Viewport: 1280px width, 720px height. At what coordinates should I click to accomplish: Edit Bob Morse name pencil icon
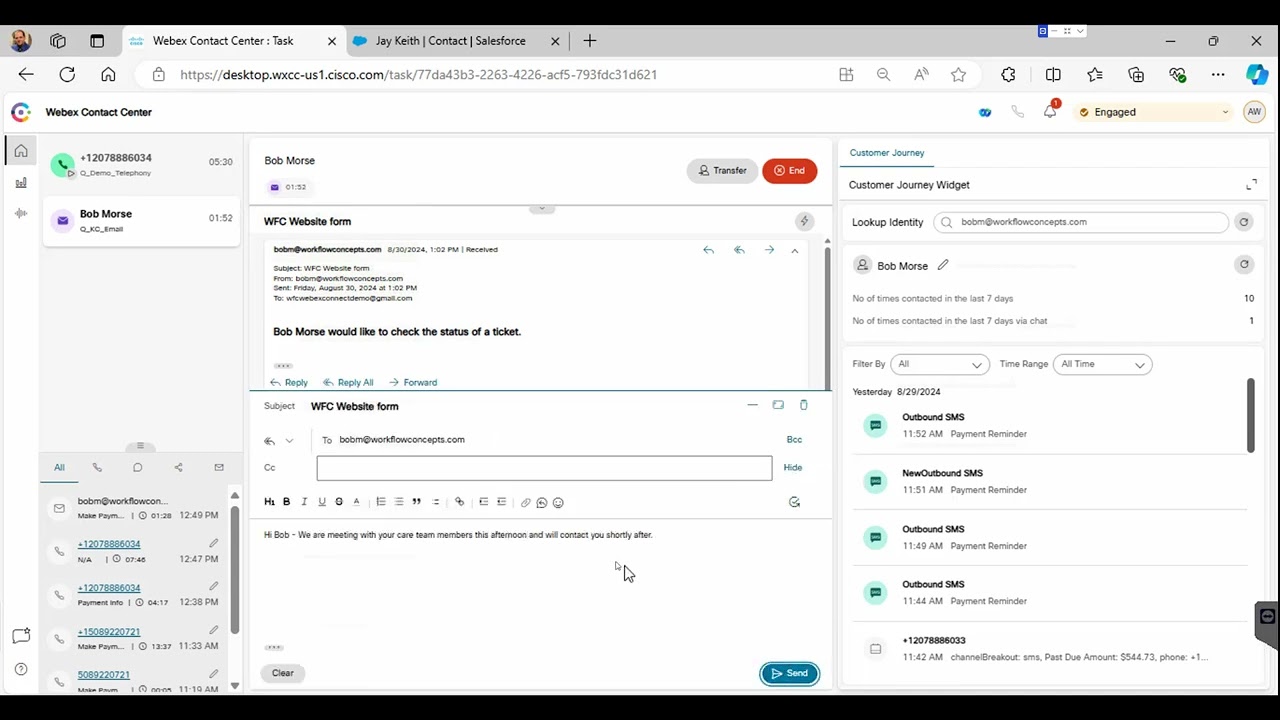(x=943, y=265)
